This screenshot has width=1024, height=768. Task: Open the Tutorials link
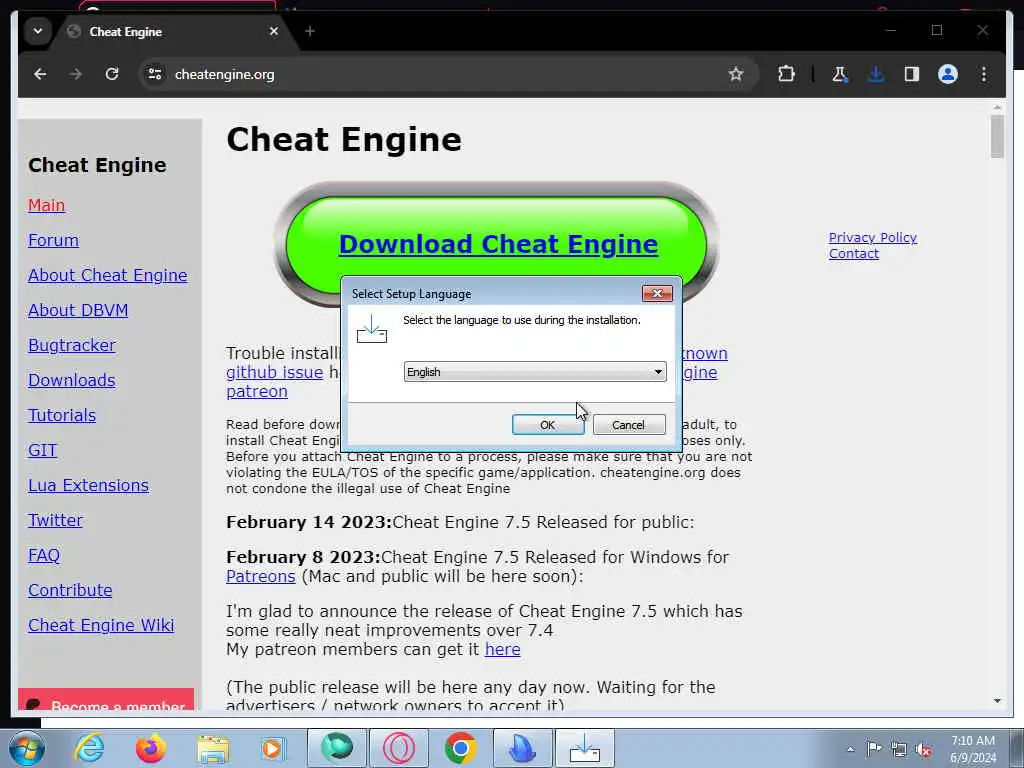point(62,415)
